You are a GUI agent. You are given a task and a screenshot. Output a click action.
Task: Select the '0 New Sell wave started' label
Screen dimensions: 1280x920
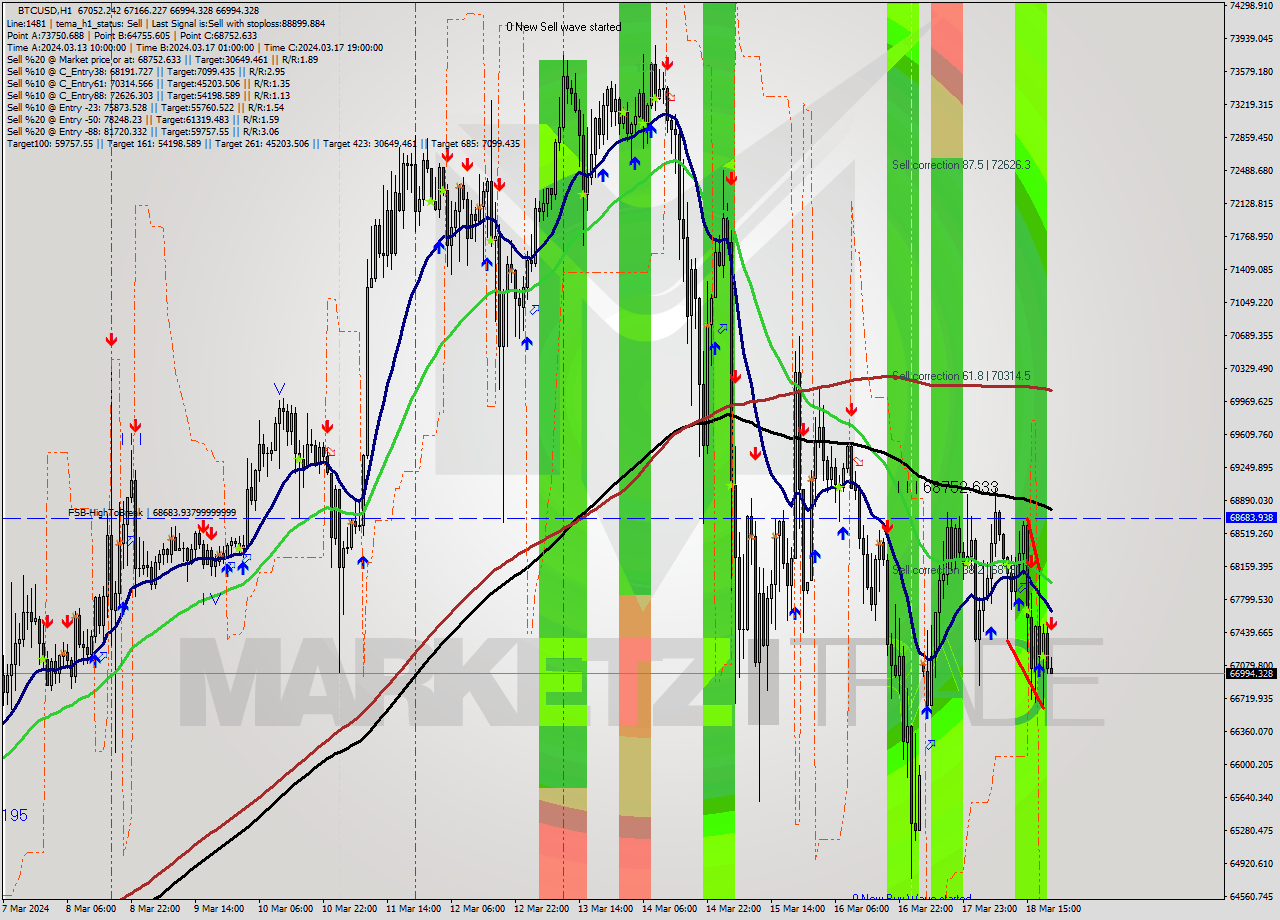(x=563, y=27)
